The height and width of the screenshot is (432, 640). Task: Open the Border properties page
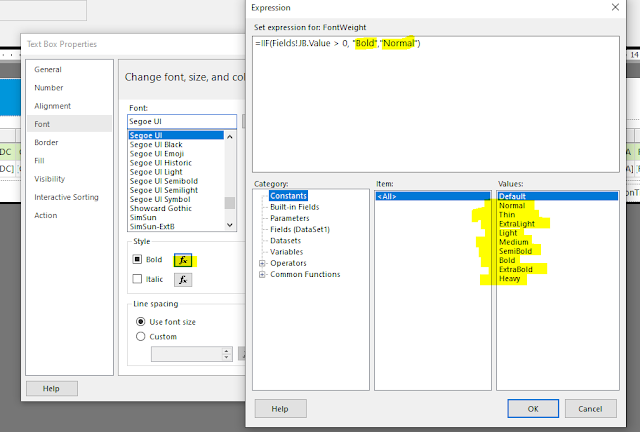point(46,143)
